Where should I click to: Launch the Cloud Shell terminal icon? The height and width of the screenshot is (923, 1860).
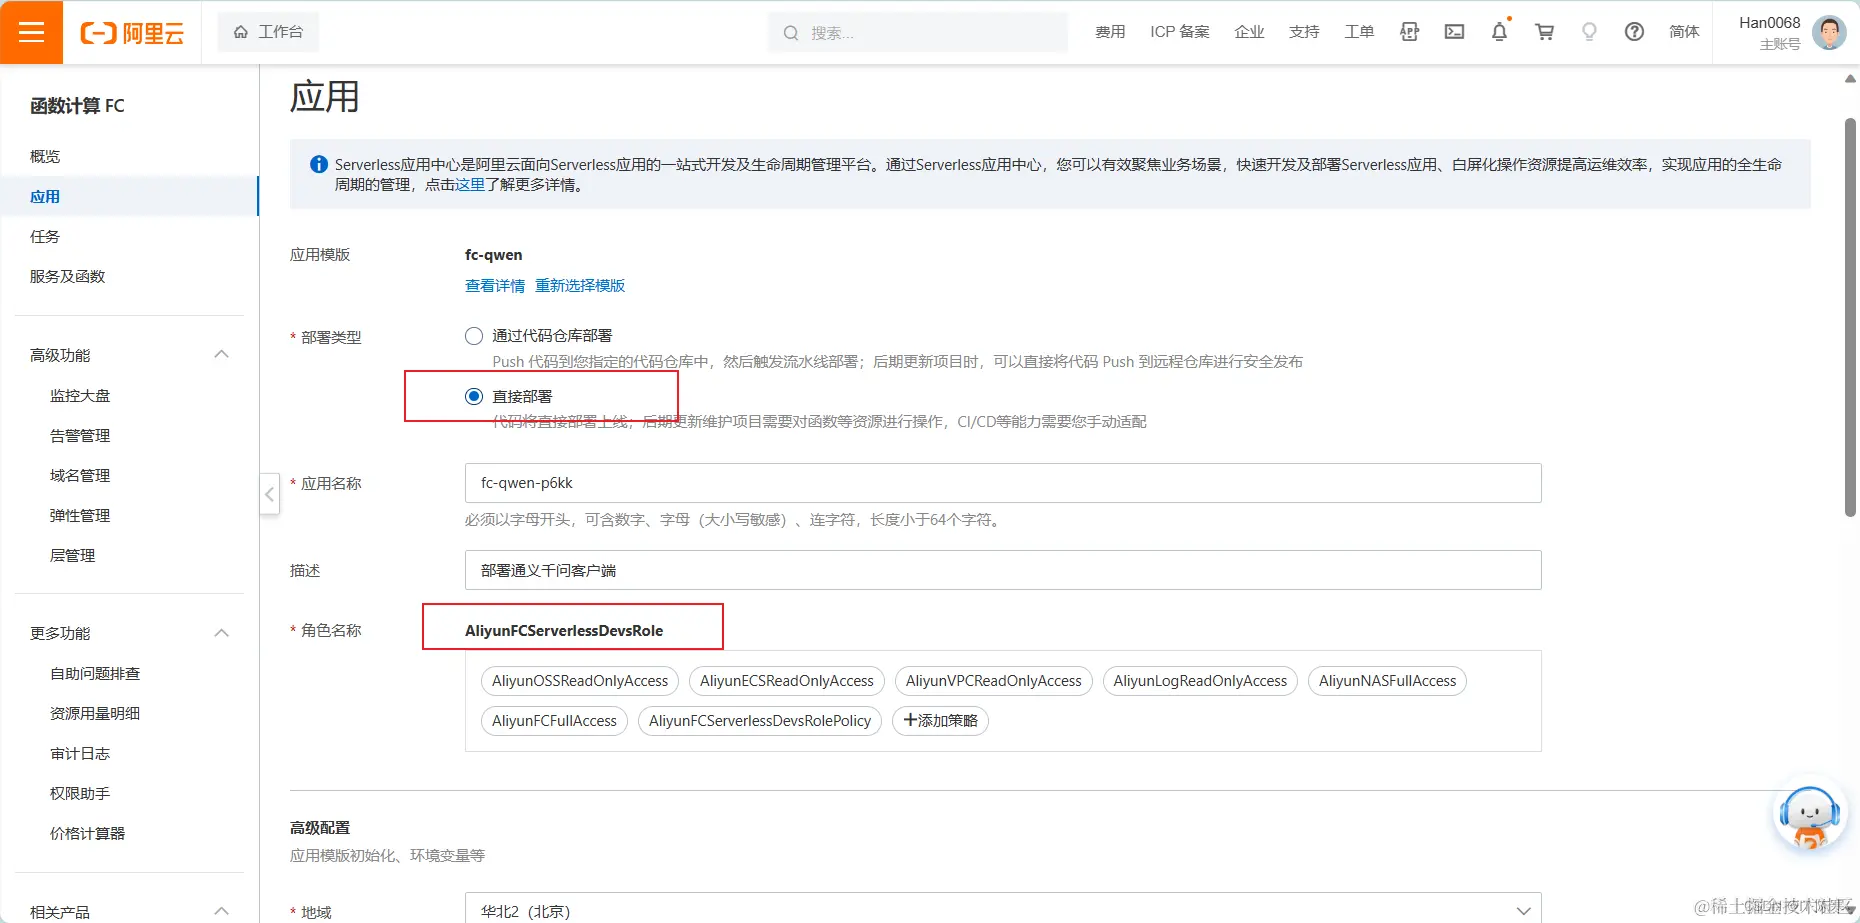(x=1455, y=32)
